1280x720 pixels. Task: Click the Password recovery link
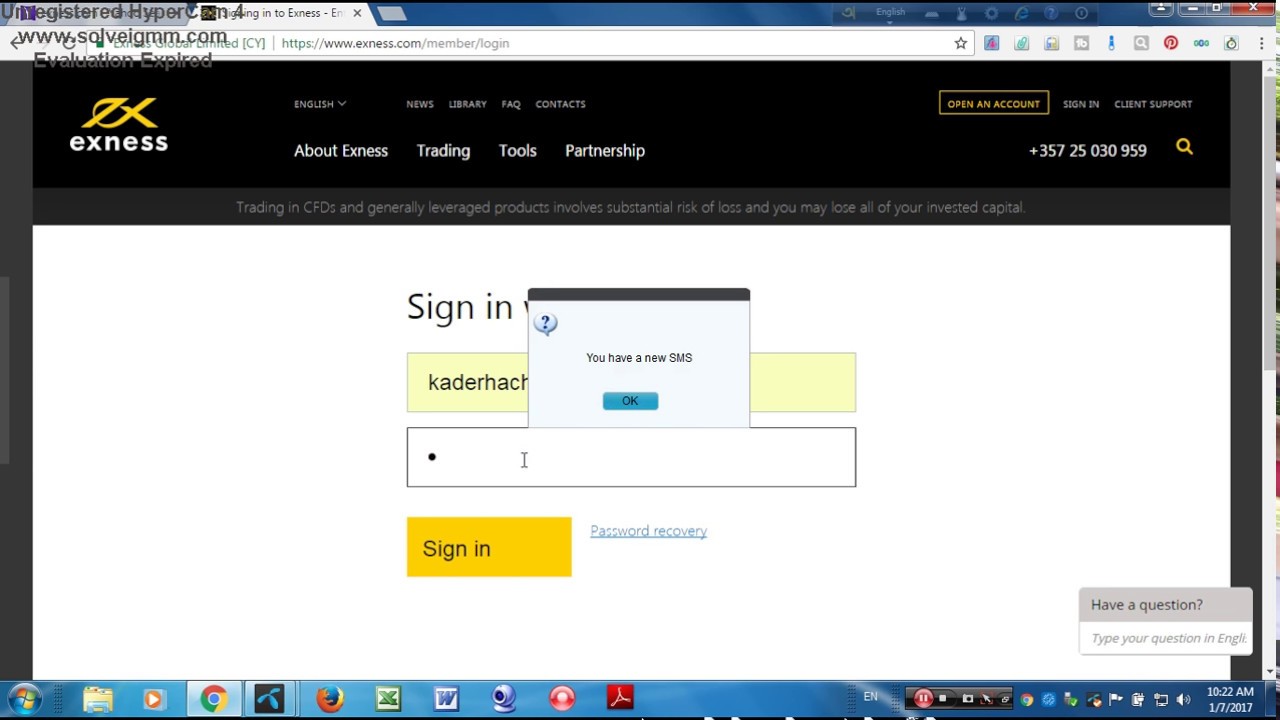pos(648,531)
